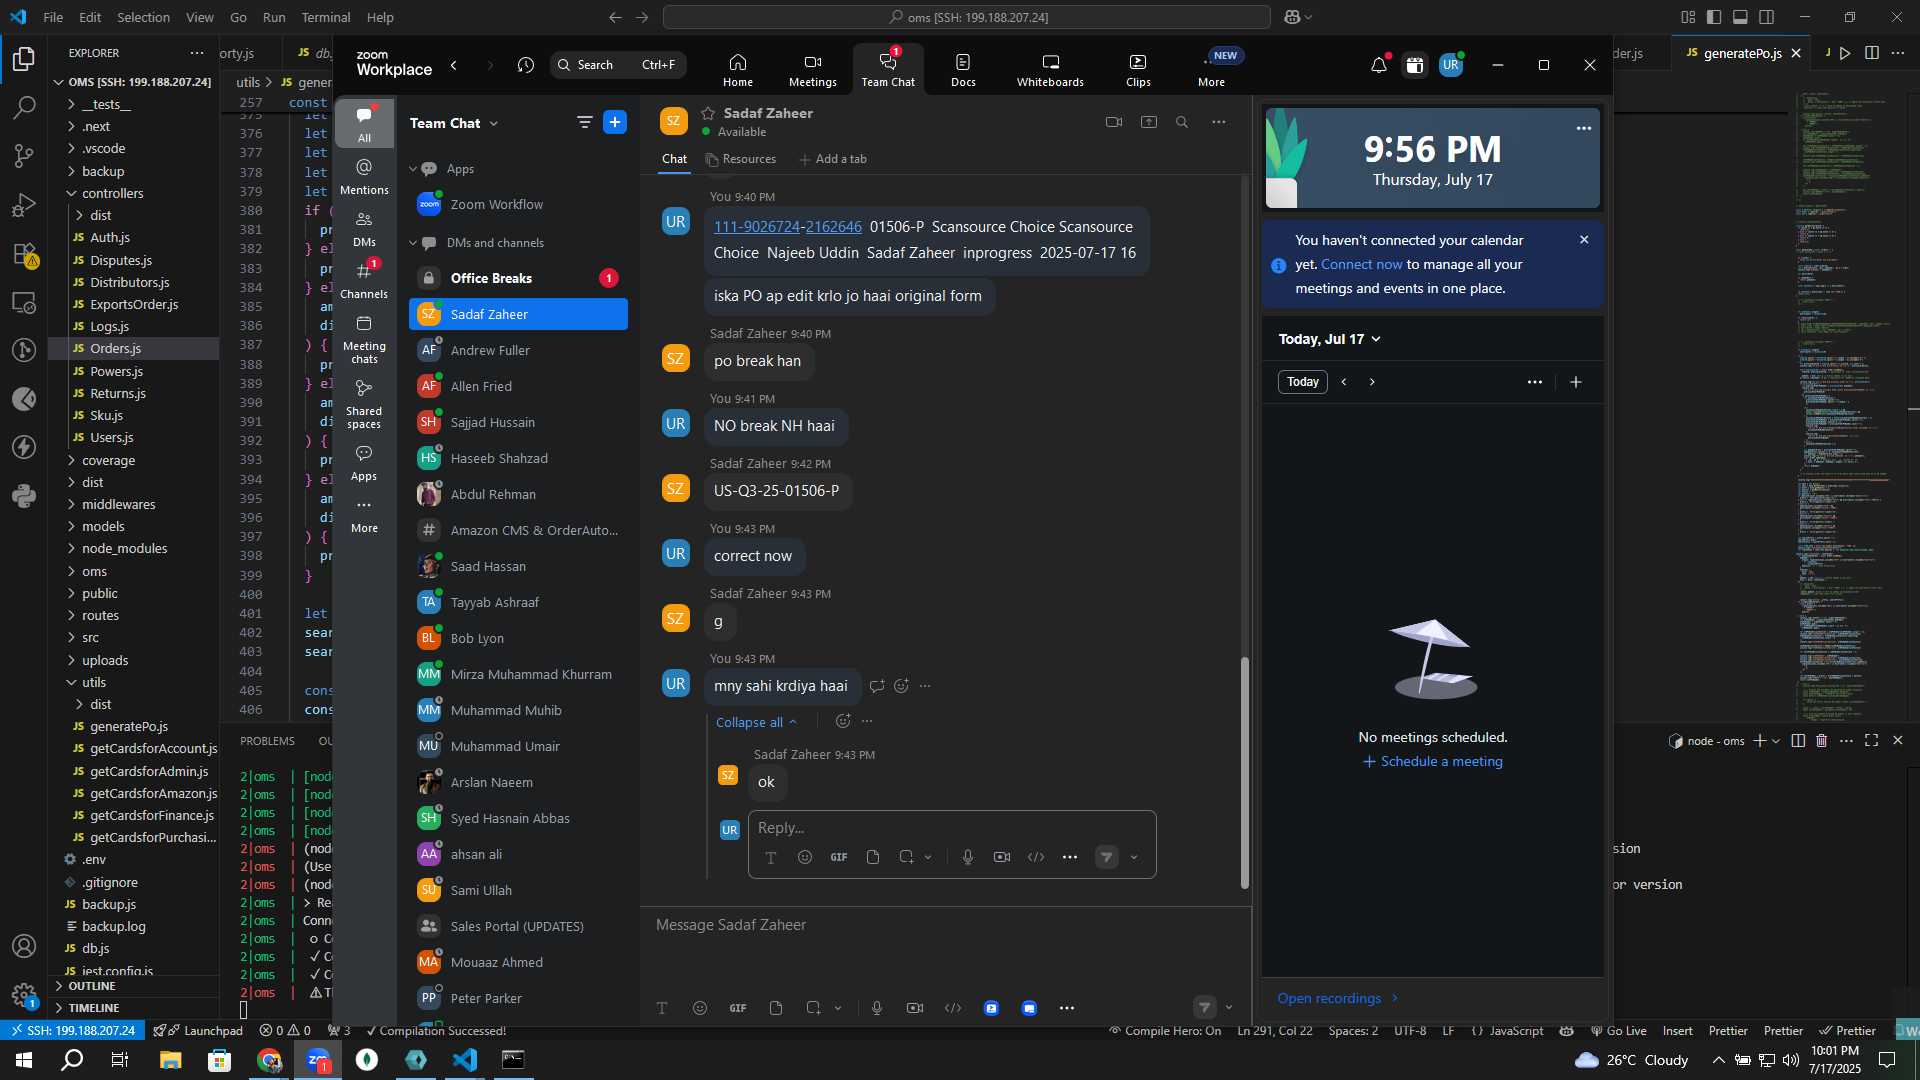Click Message Sadaf Zaheer input field
The image size is (1920, 1080).
945,925
